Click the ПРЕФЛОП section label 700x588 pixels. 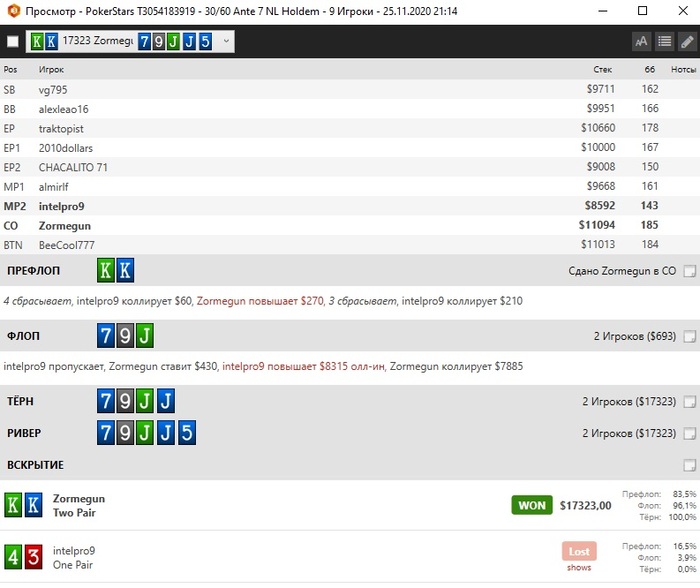tap(33, 271)
